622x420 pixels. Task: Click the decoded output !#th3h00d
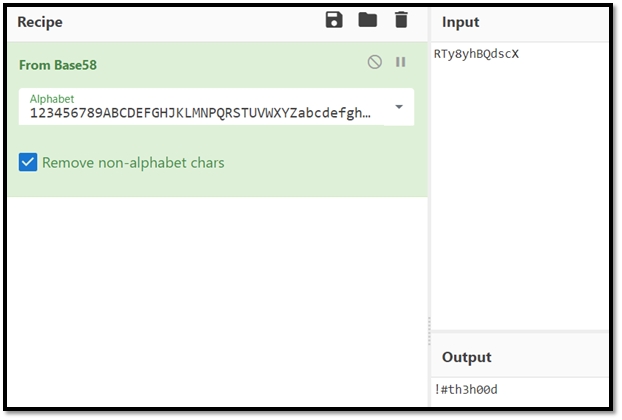click(465, 390)
